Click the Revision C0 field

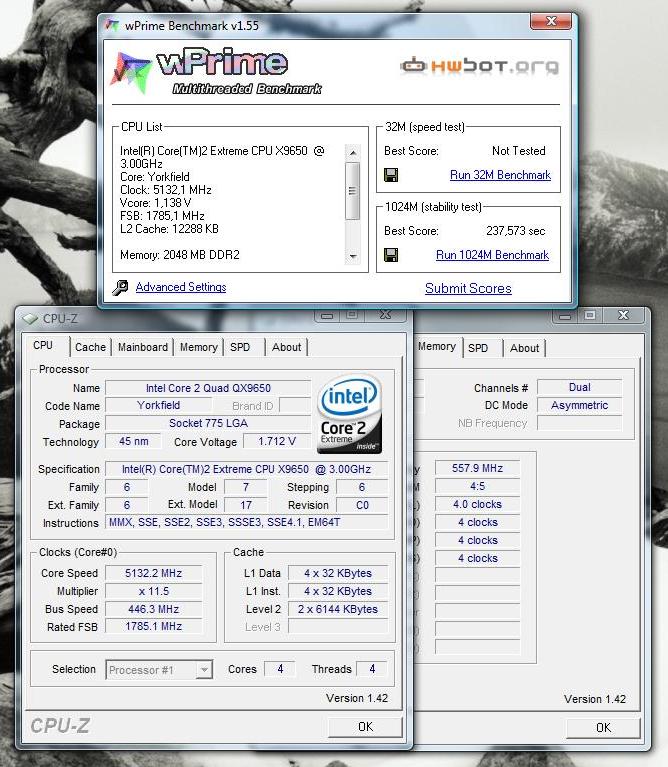(362, 505)
